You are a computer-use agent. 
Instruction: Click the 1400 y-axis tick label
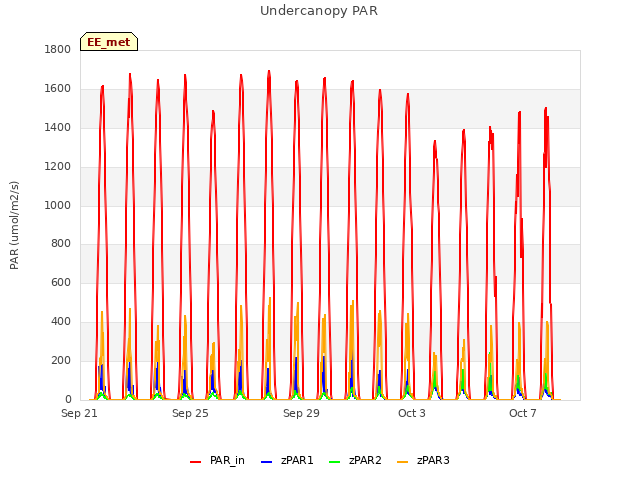pyautogui.click(x=58, y=127)
